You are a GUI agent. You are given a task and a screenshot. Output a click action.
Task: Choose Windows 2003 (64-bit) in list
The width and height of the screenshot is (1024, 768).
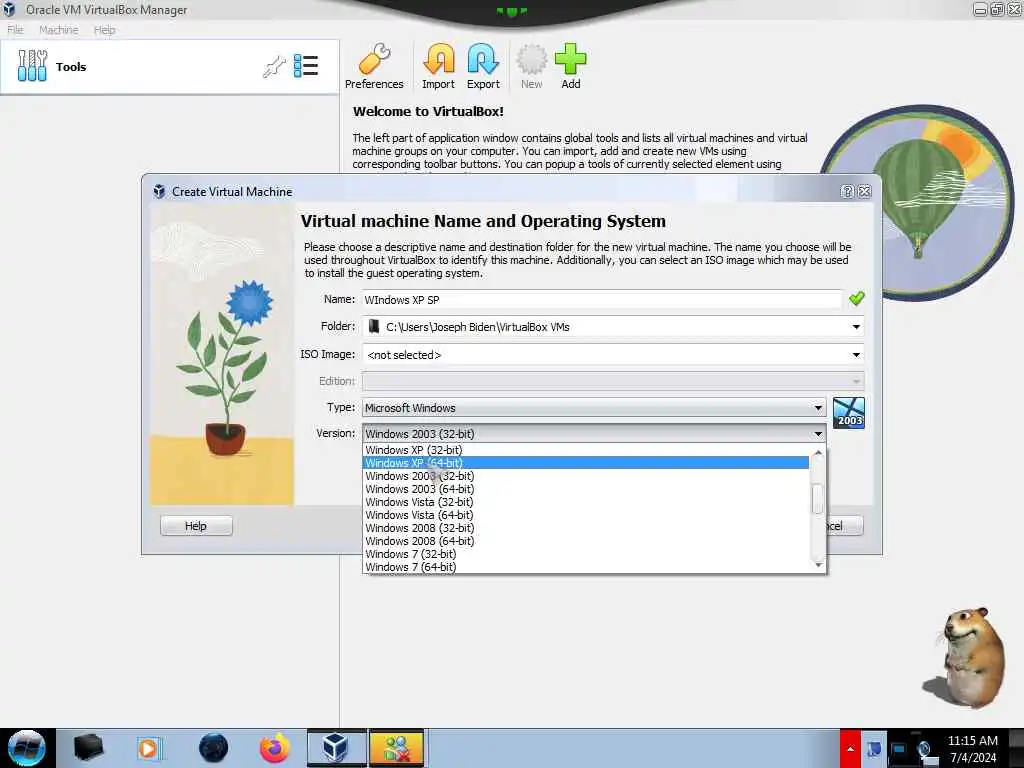(x=586, y=489)
